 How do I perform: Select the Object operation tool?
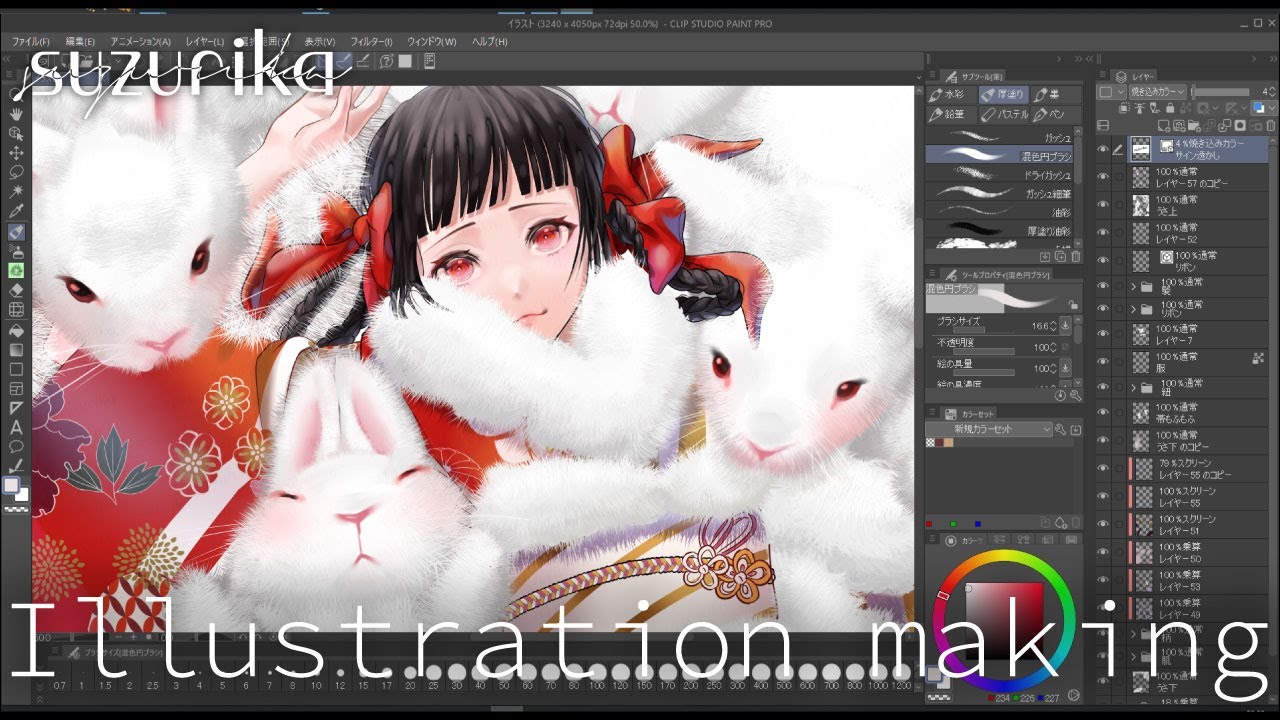[x=16, y=133]
